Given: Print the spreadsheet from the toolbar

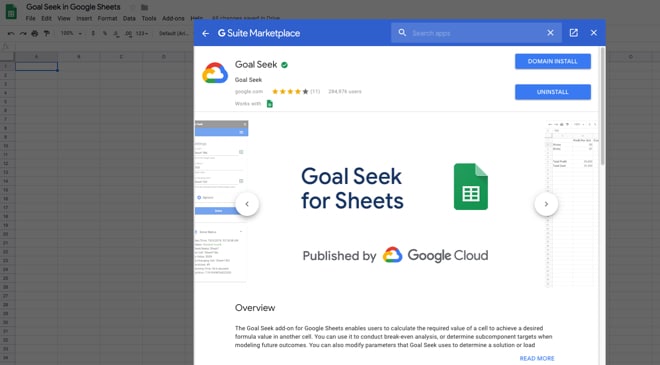Looking at the screenshot, I should tap(35, 33).
